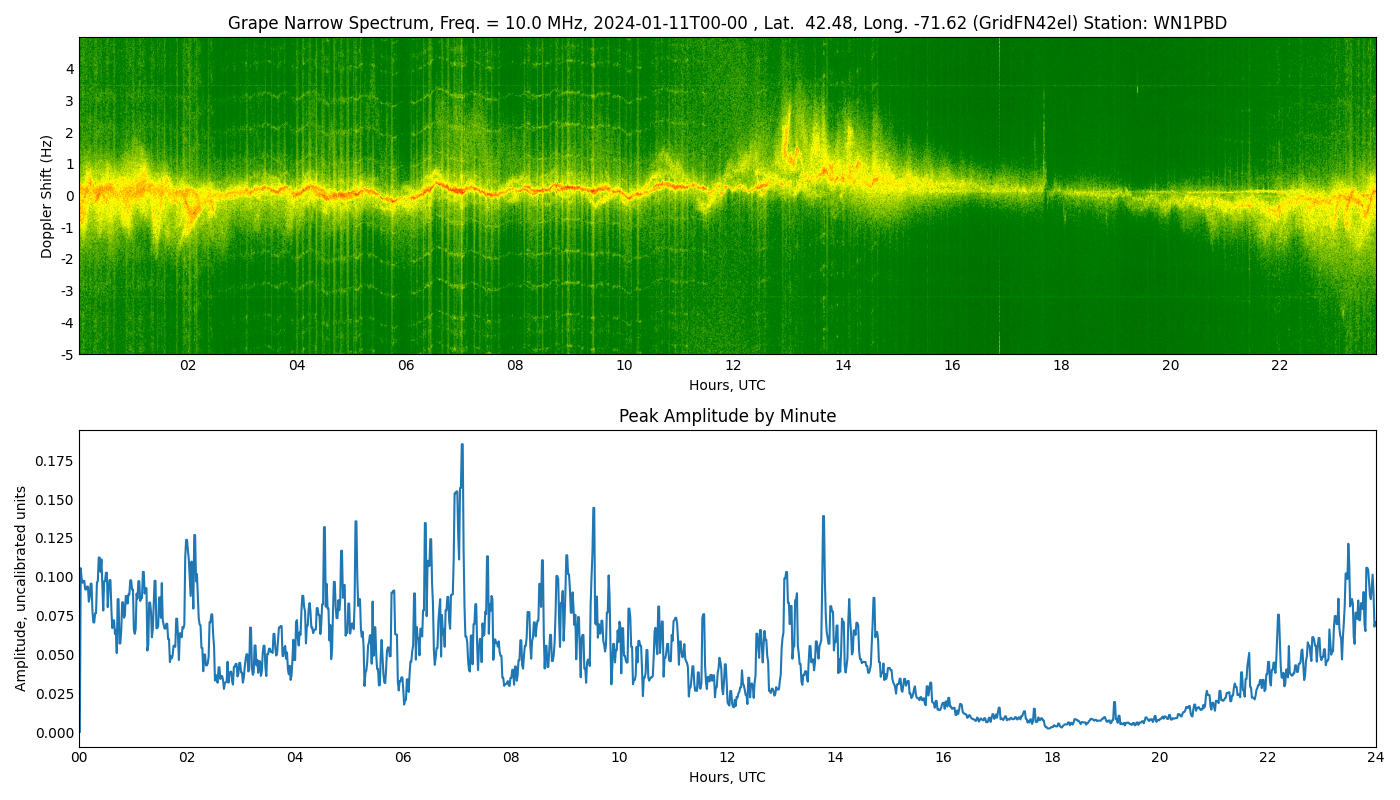Click the 22 hour tick under spectrogram
1400x800 pixels.
pyautogui.click(x=1279, y=365)
